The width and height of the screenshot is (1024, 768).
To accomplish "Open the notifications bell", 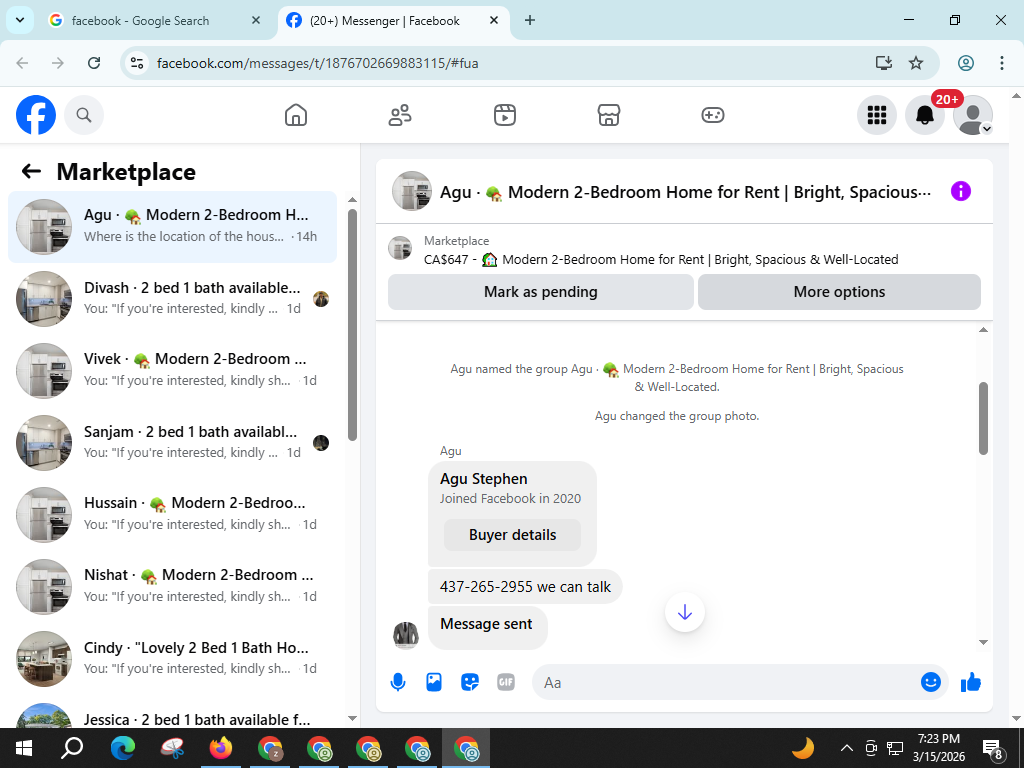I will point(925,115).
